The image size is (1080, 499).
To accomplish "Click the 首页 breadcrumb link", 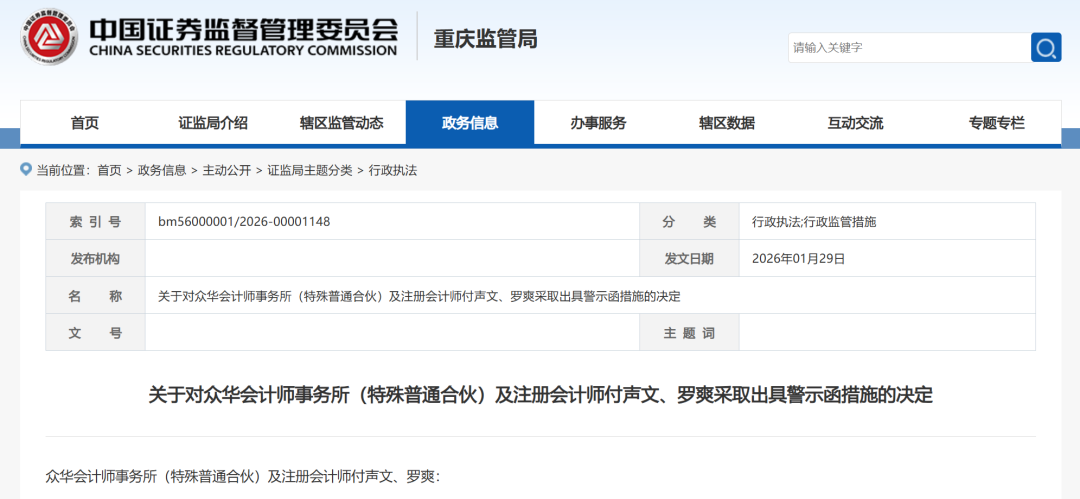I will 109,171.
